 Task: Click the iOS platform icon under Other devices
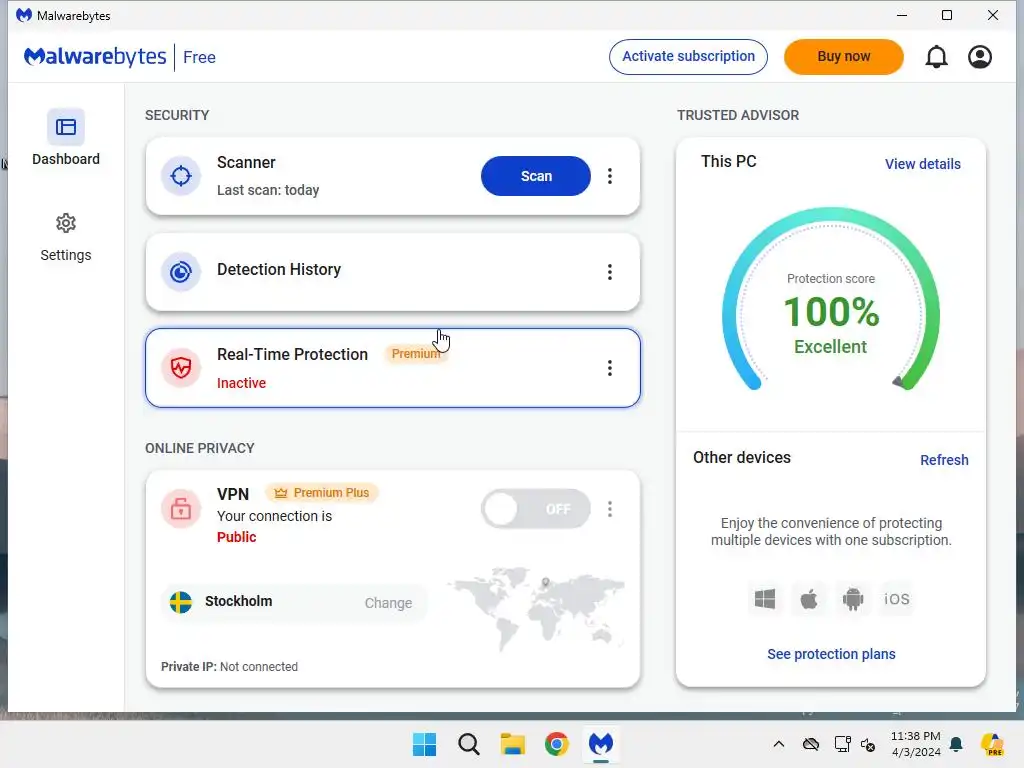897,599
